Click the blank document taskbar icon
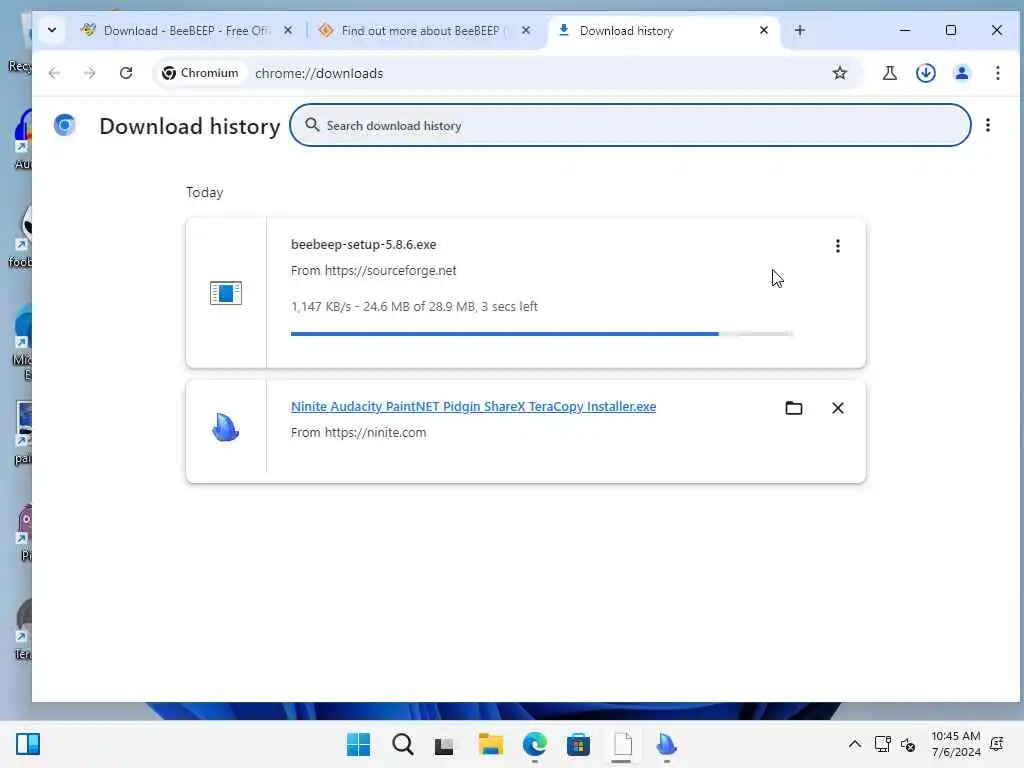This screenshot has width=1024, height=768. pos(622,744)
